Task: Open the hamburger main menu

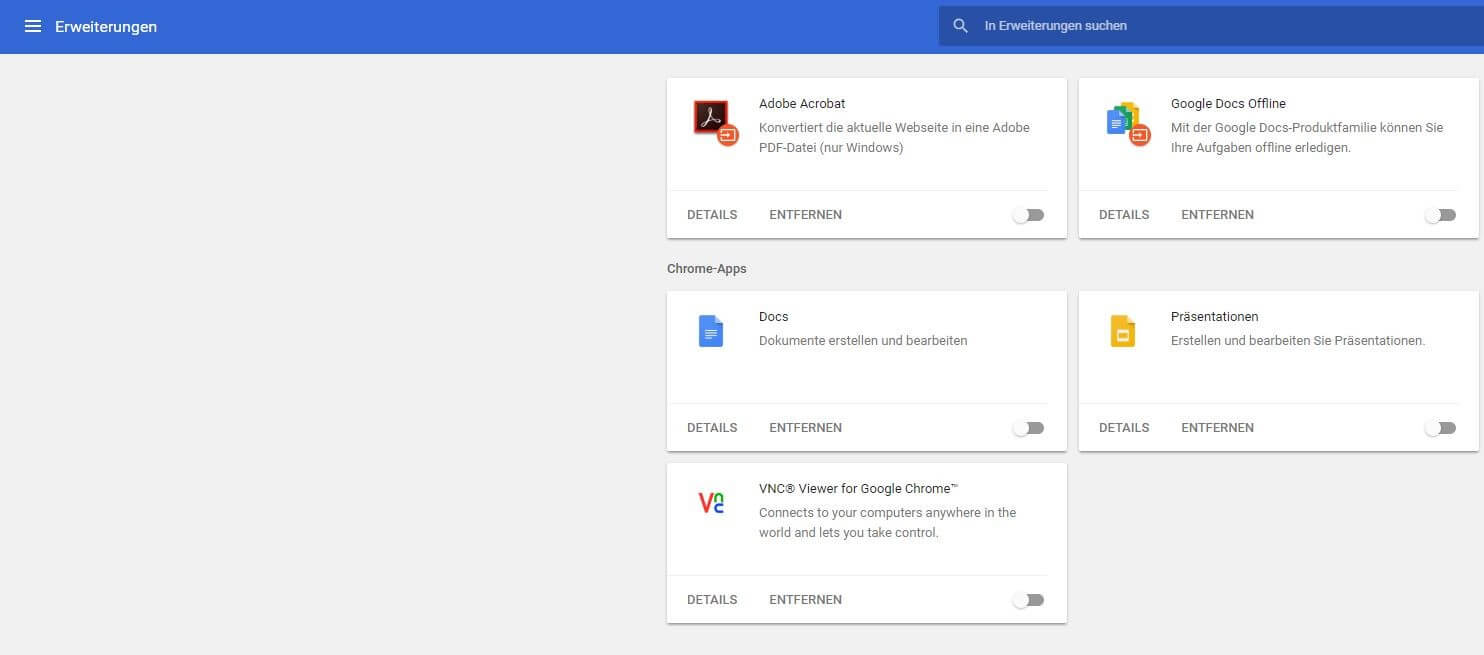Action: [x=33, y=26]
